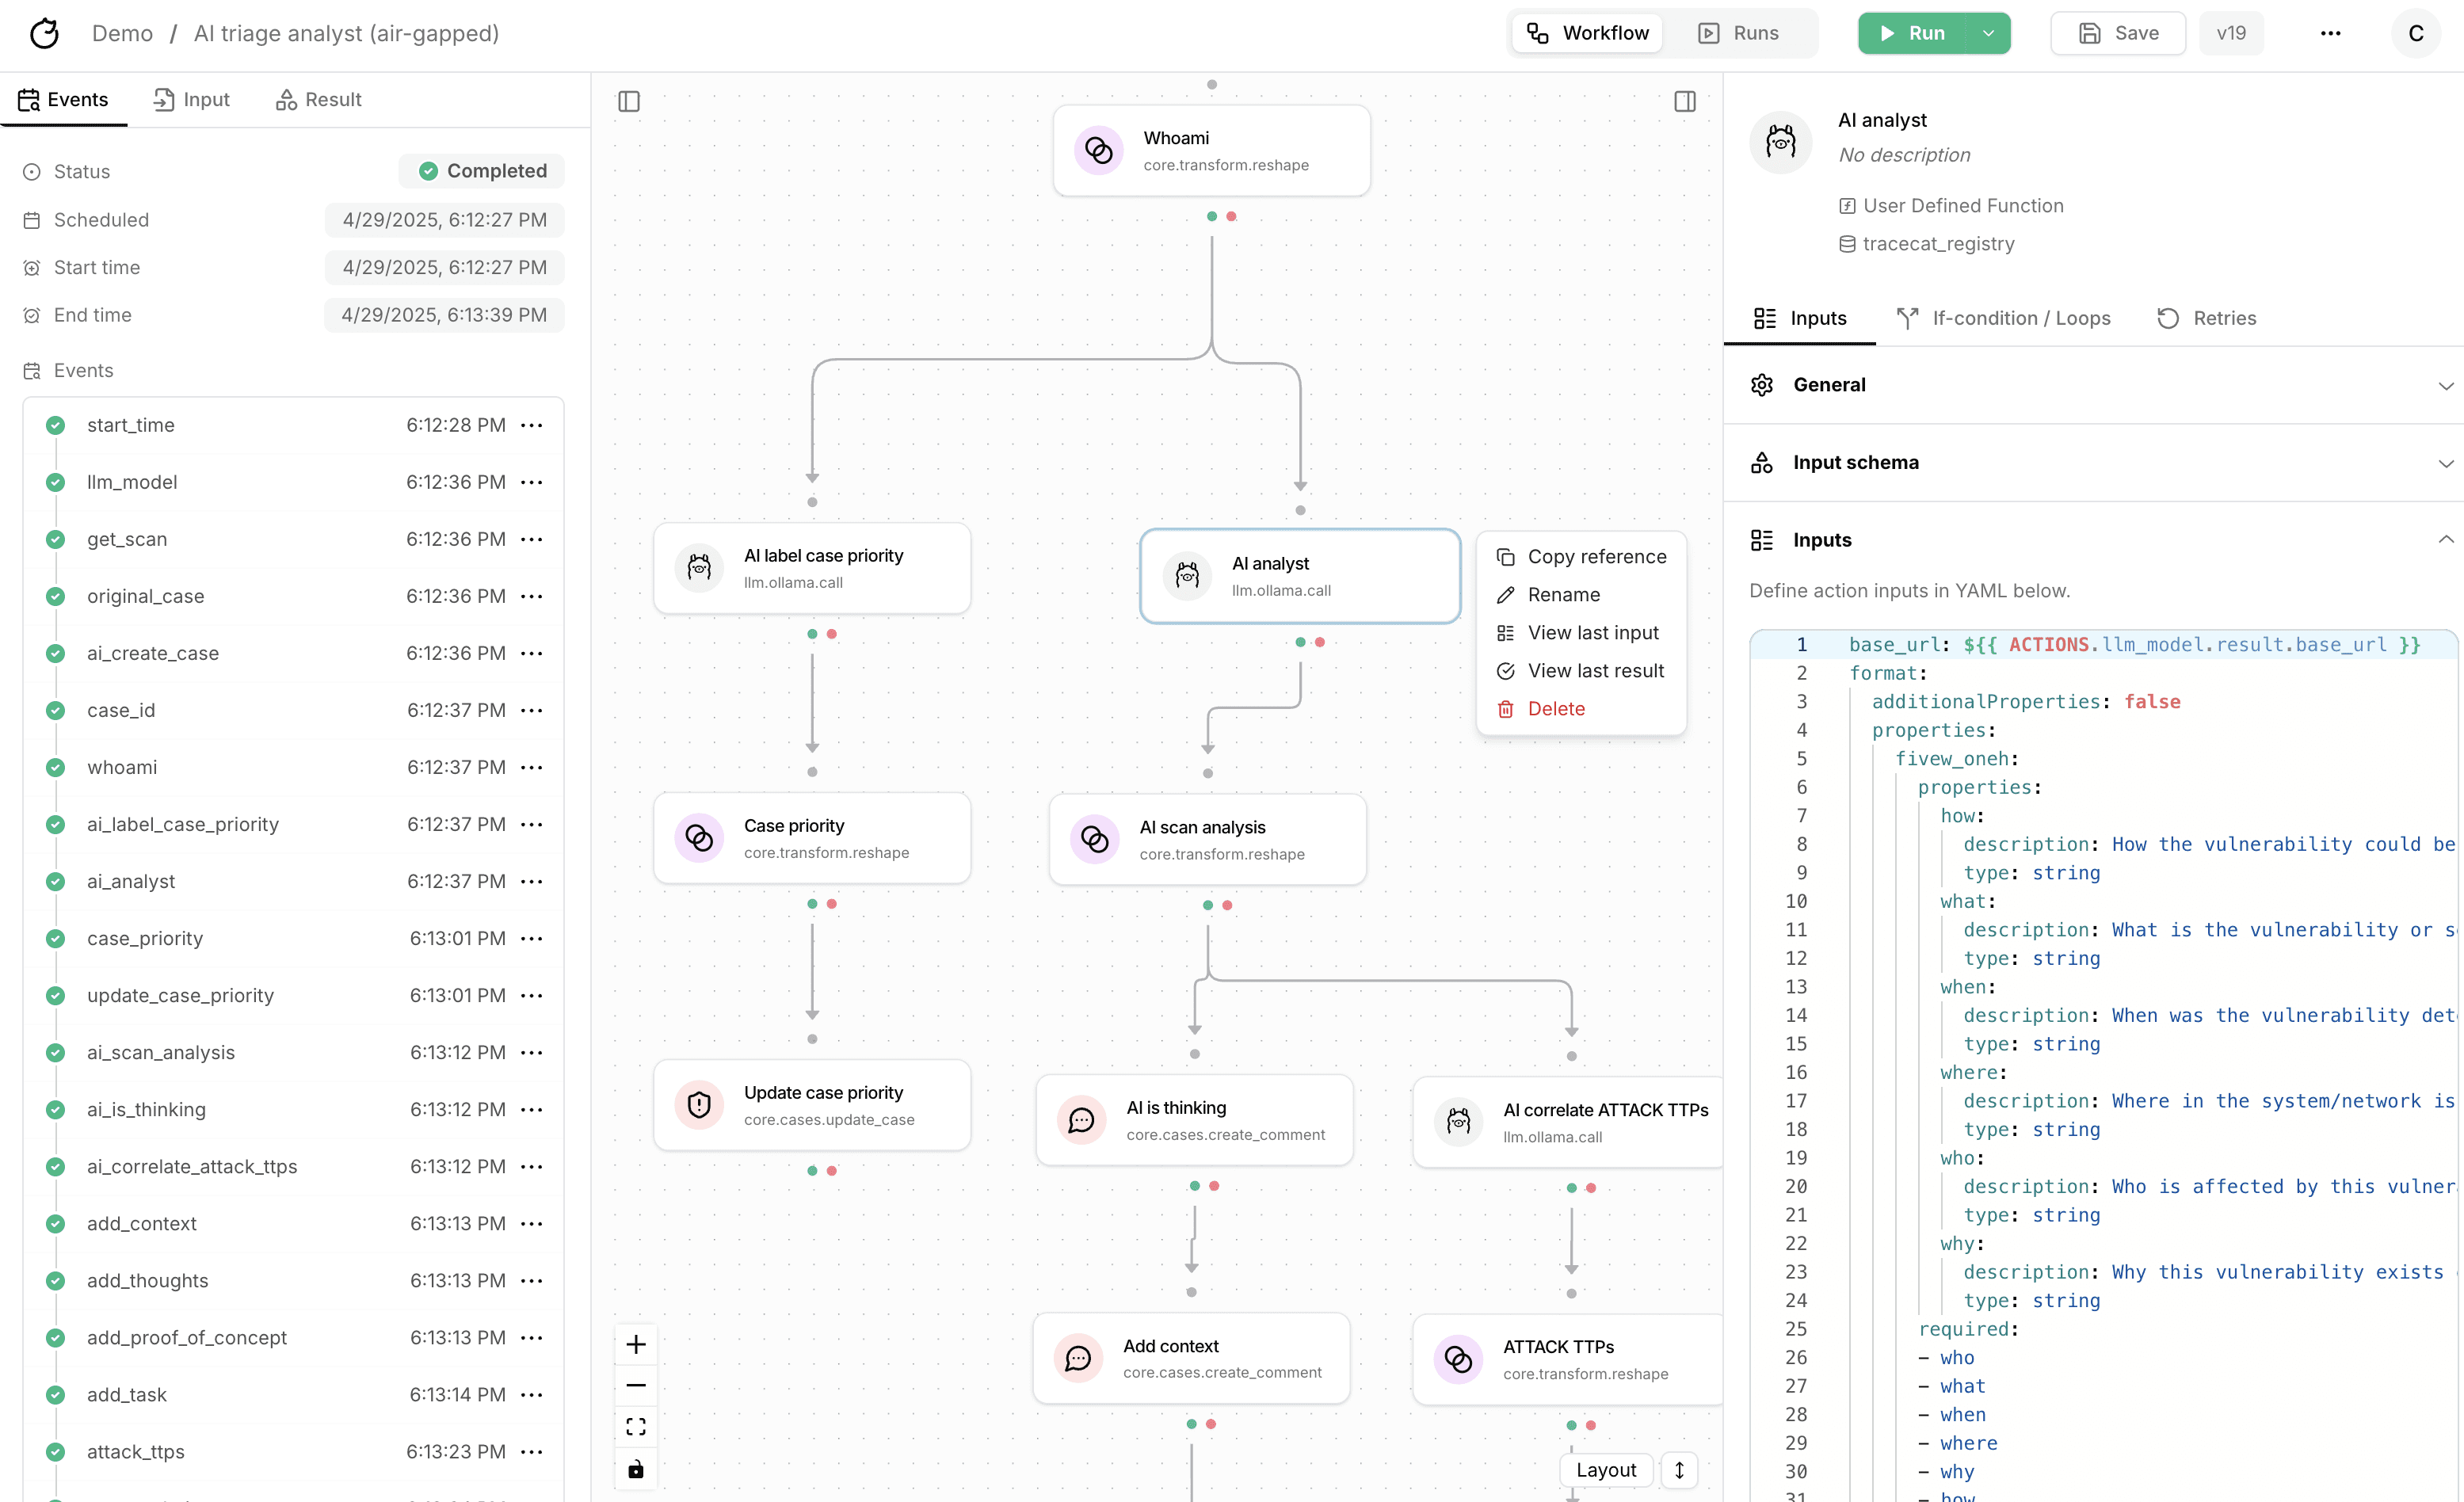This screenshot has height=1502, width=2464.
Task: Open options for whoami event
Action: 532,767
